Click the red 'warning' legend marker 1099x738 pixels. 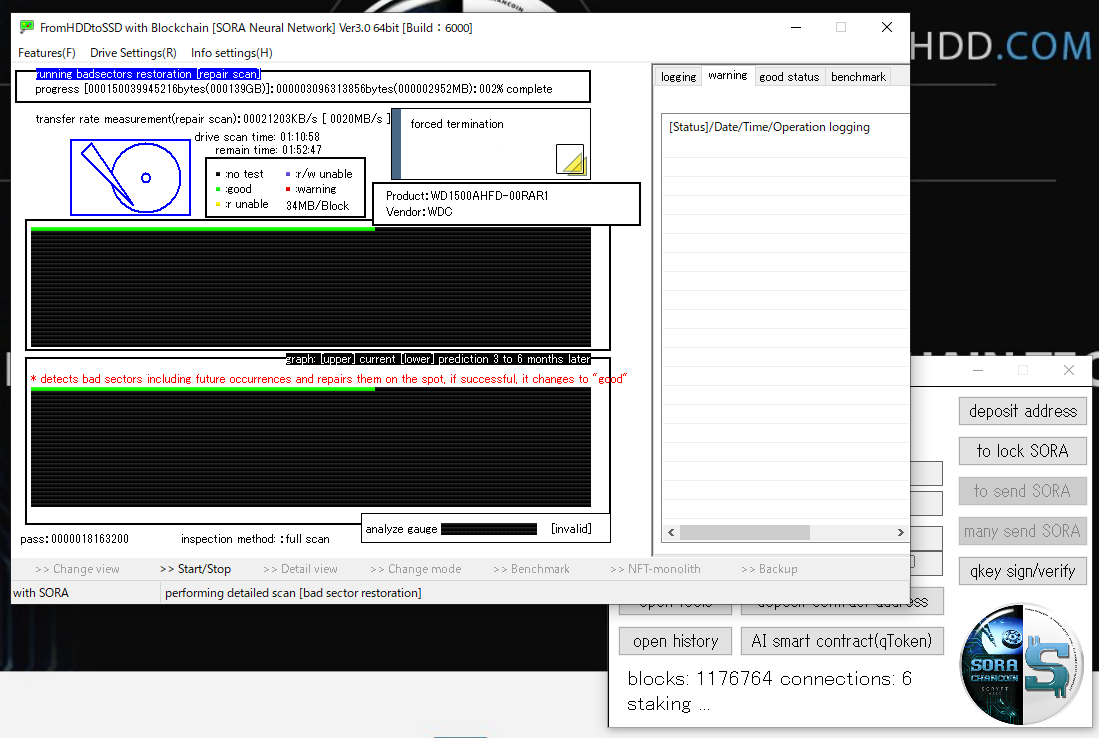(x=288, y=189)
